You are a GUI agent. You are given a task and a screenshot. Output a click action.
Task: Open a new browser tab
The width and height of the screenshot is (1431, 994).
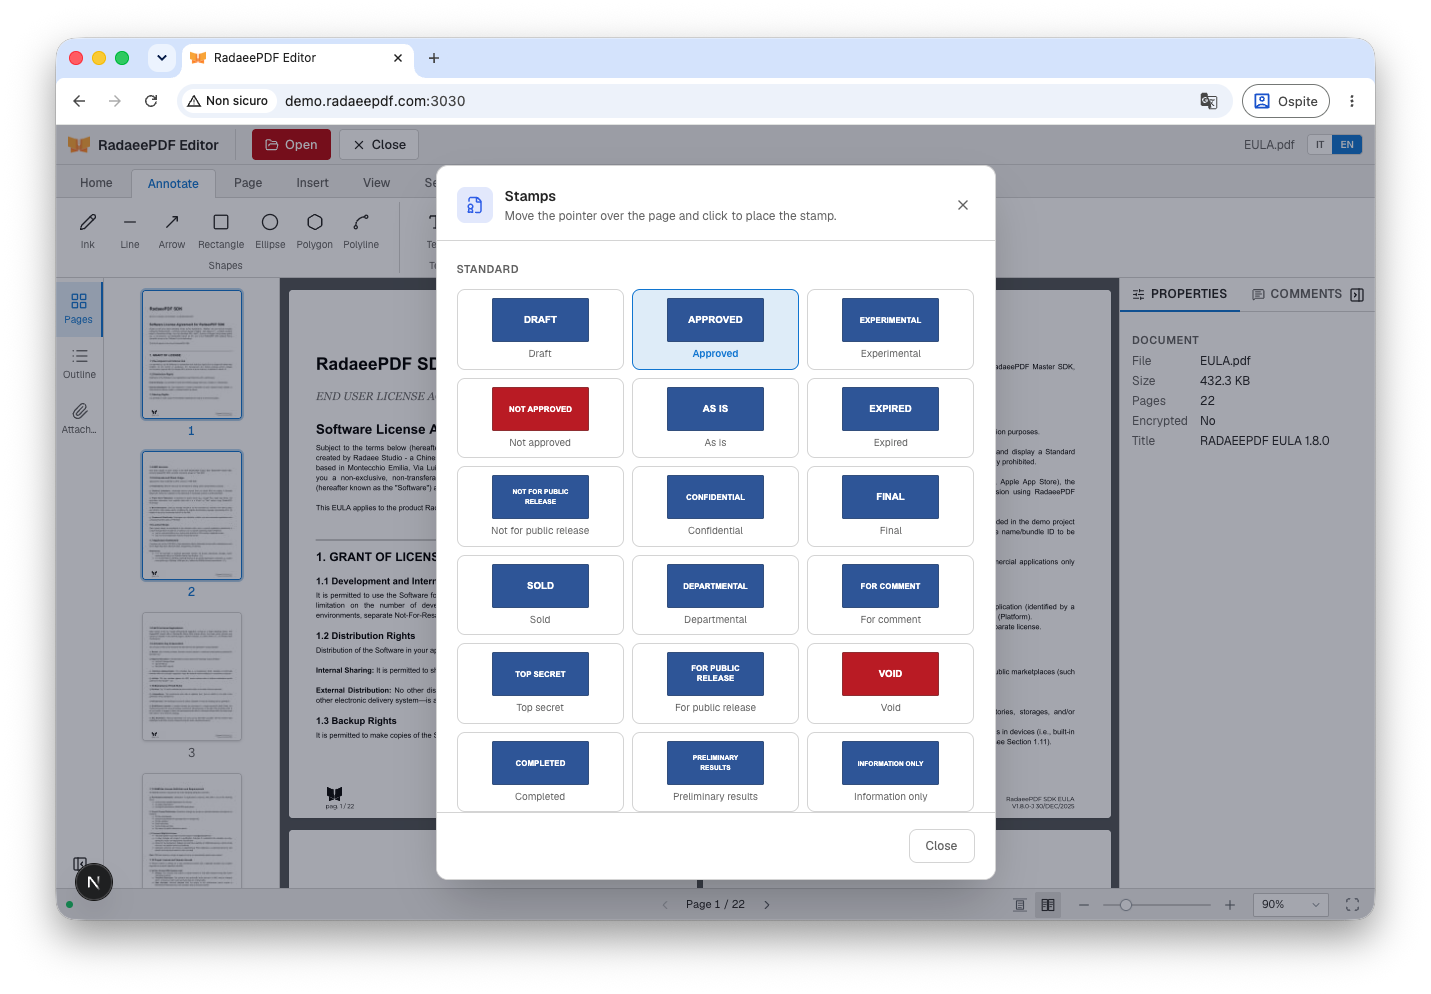pos(434,58)
